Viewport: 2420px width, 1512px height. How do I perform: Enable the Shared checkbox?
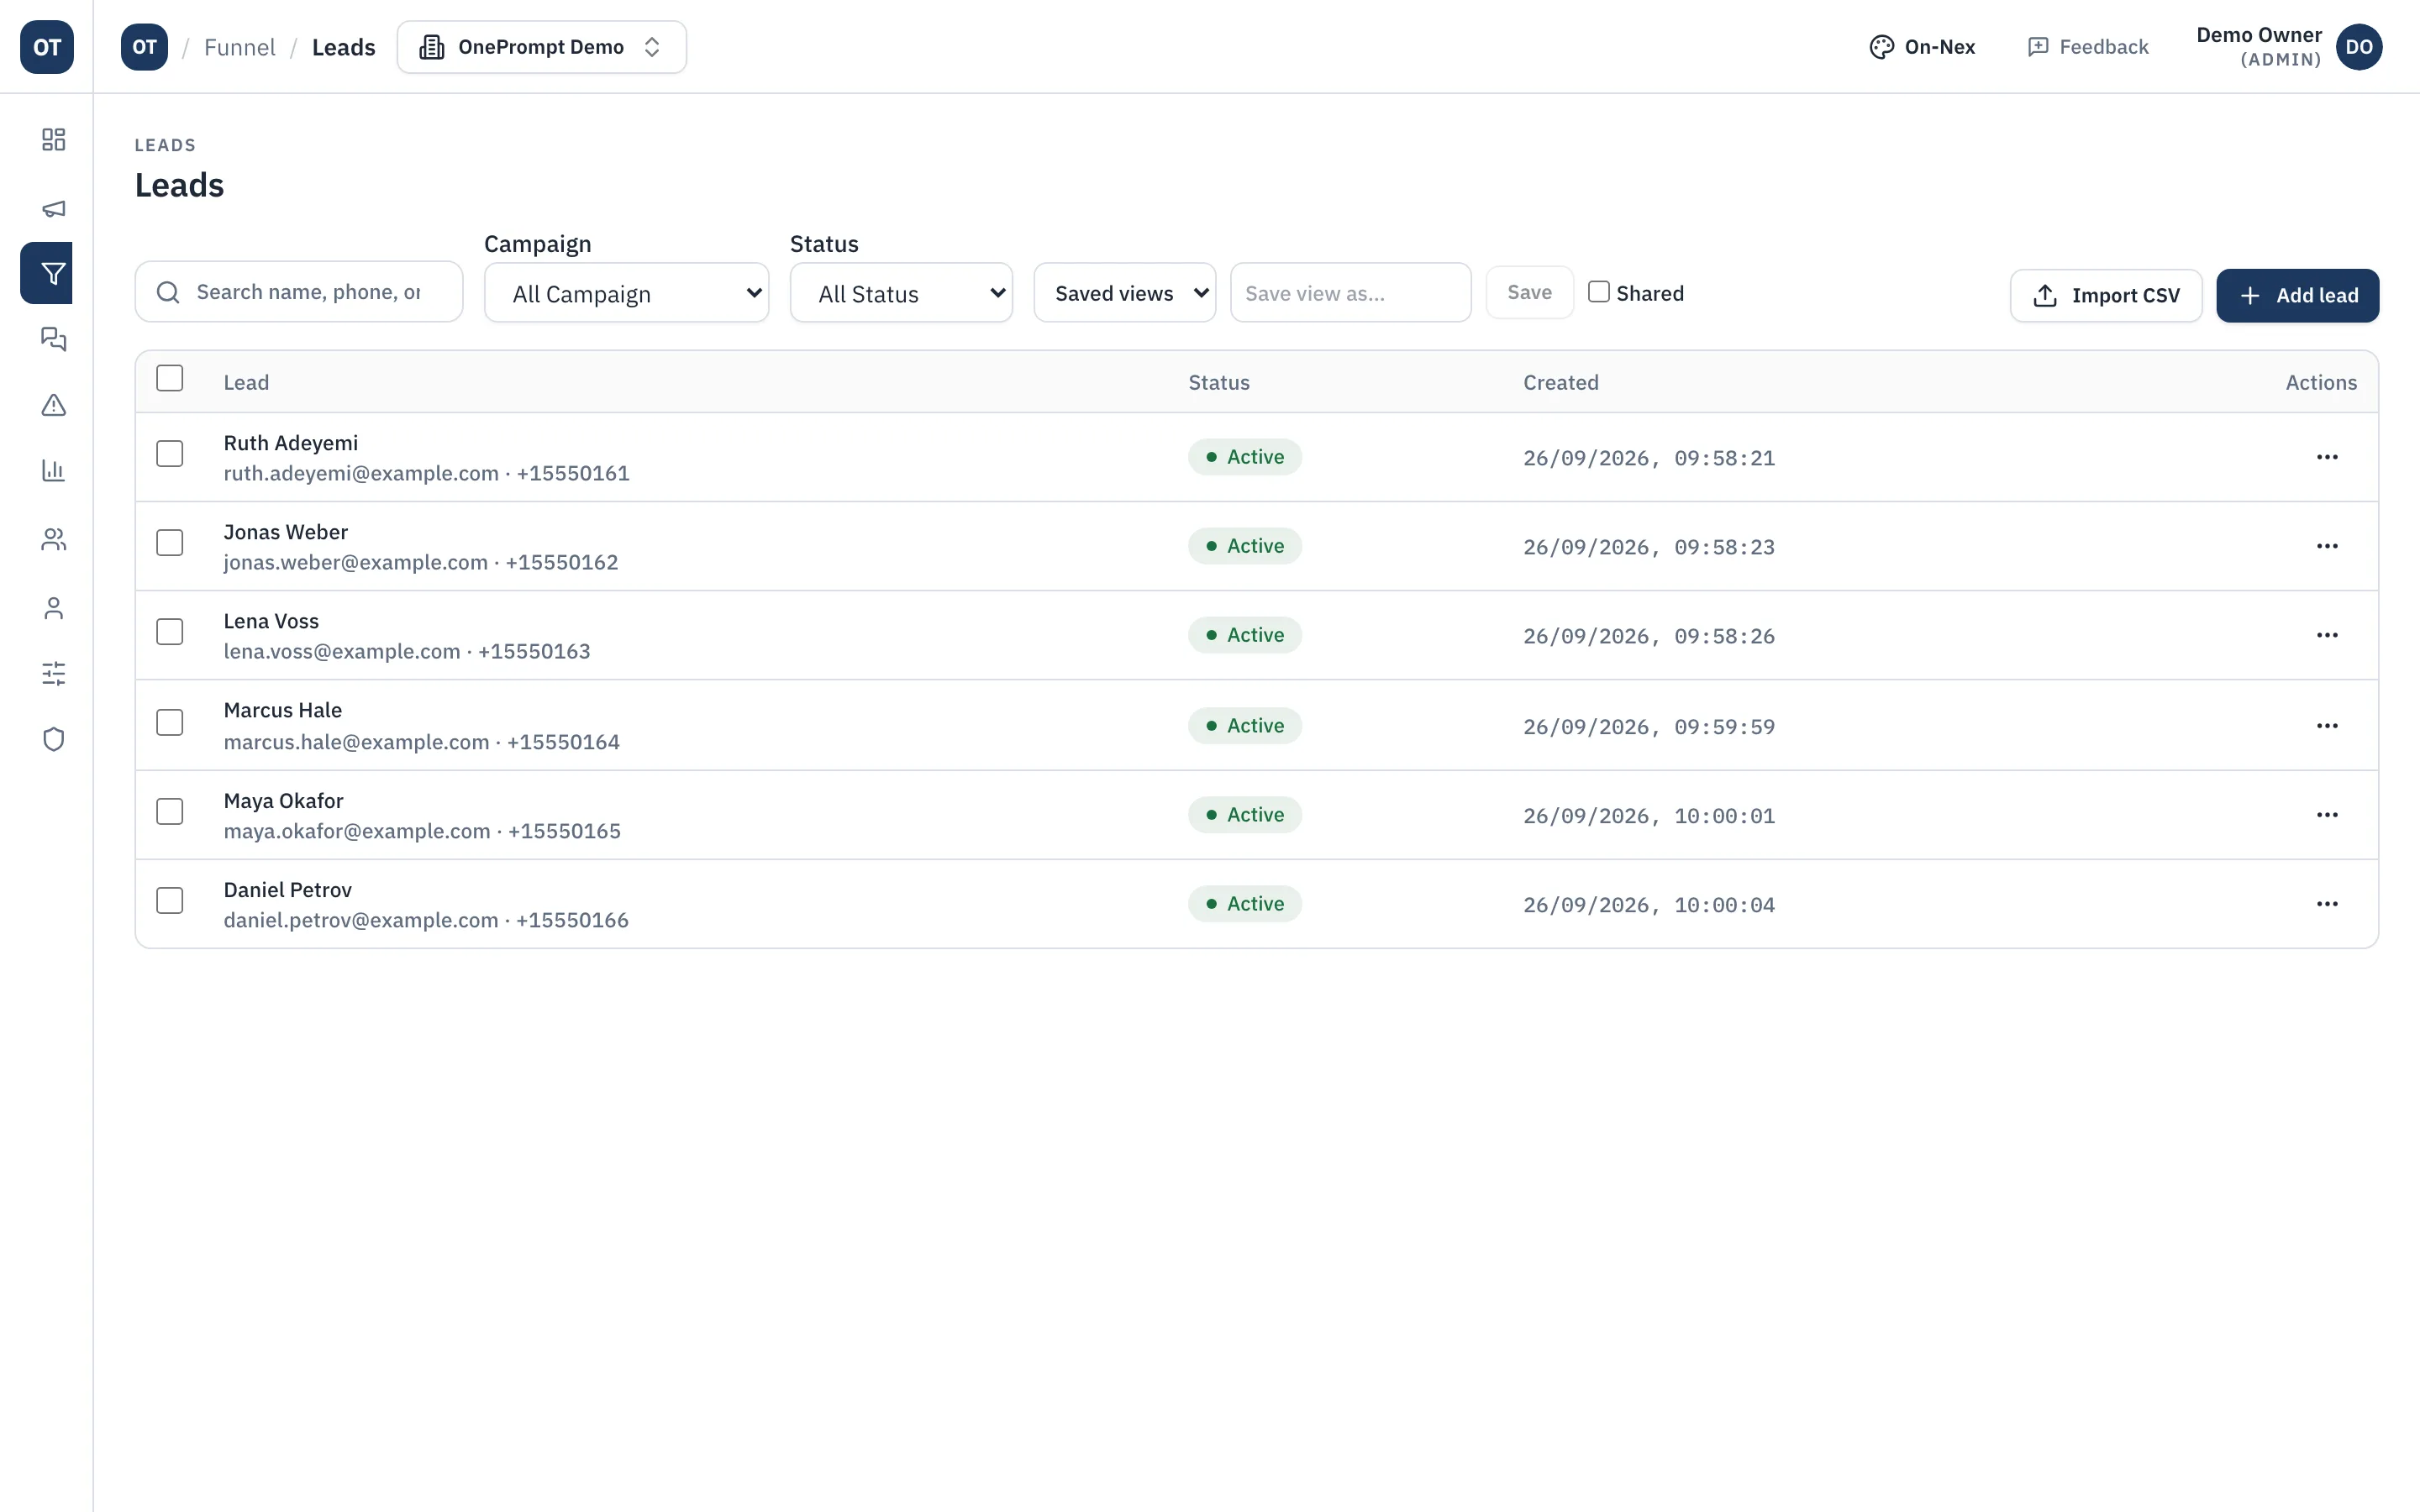(1598, 292)
